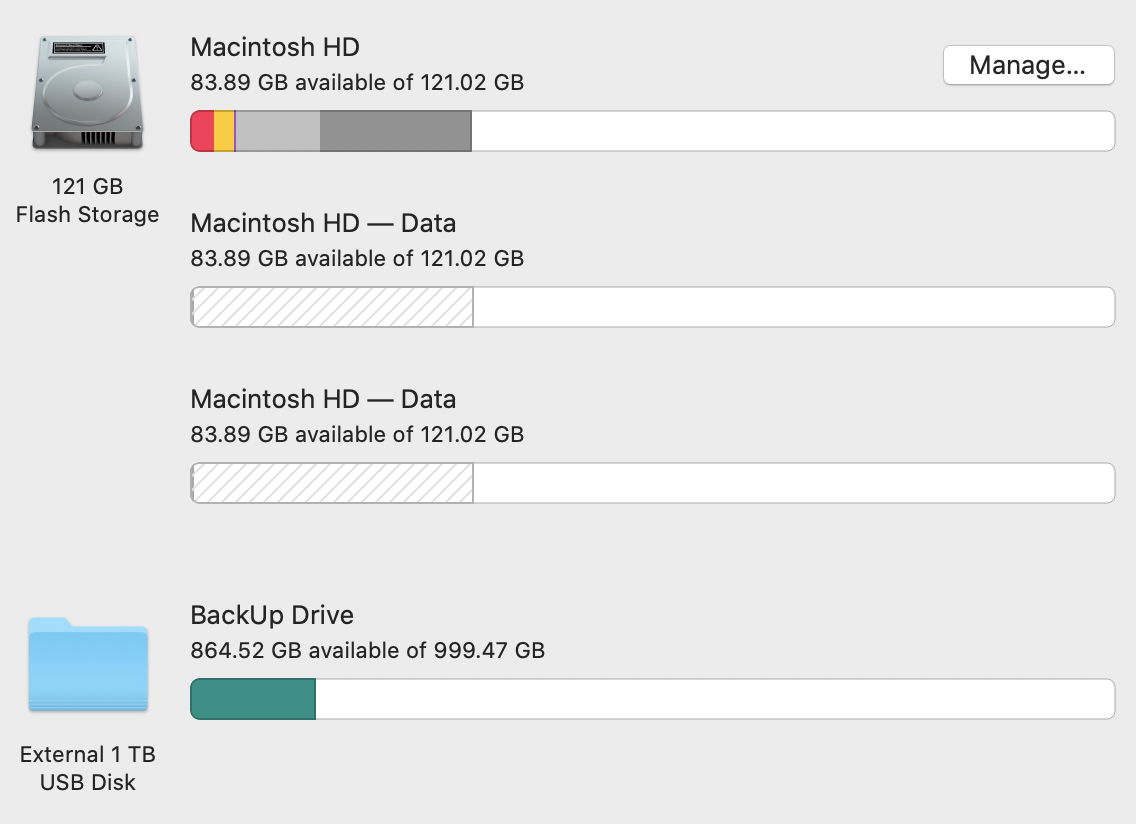Click light gray segment in Macintosh HD bar
Screen dimensions: 1136x824
[277, 132]
